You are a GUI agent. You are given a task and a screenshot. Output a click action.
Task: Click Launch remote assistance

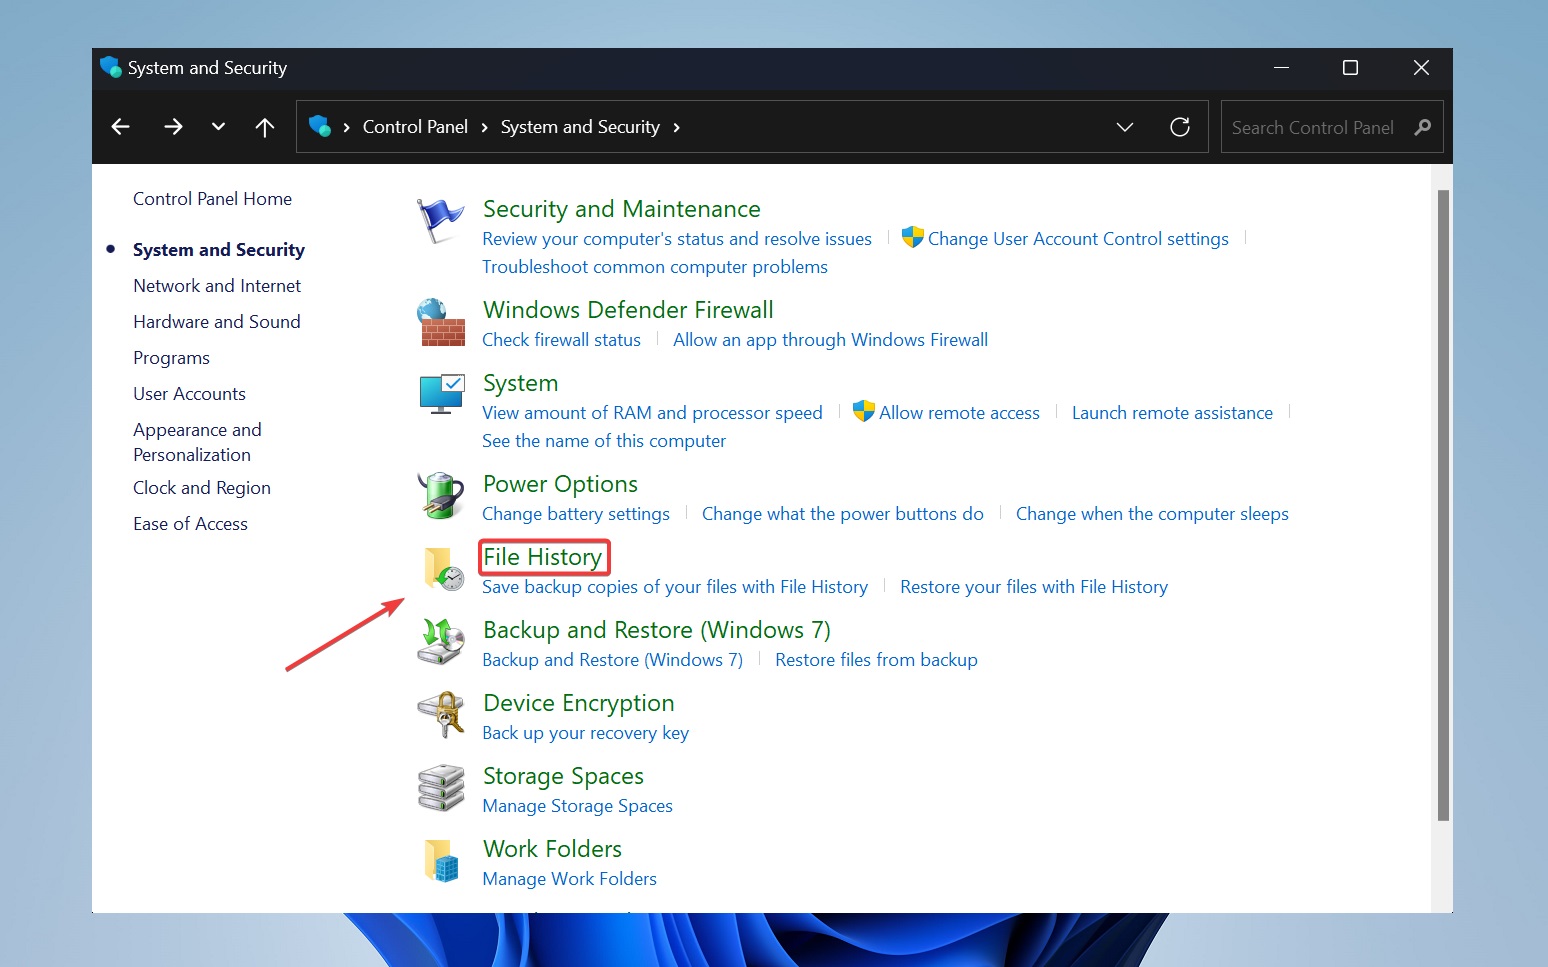coord(1172,413)
